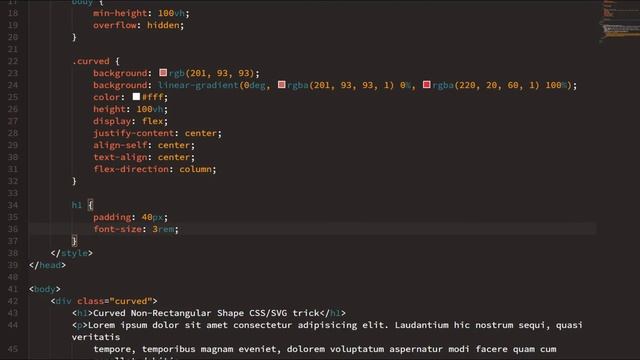This screenshot has width=640, height=360.
Task: Click 'flex' value on line 27
Action: (x=153, y=121)
